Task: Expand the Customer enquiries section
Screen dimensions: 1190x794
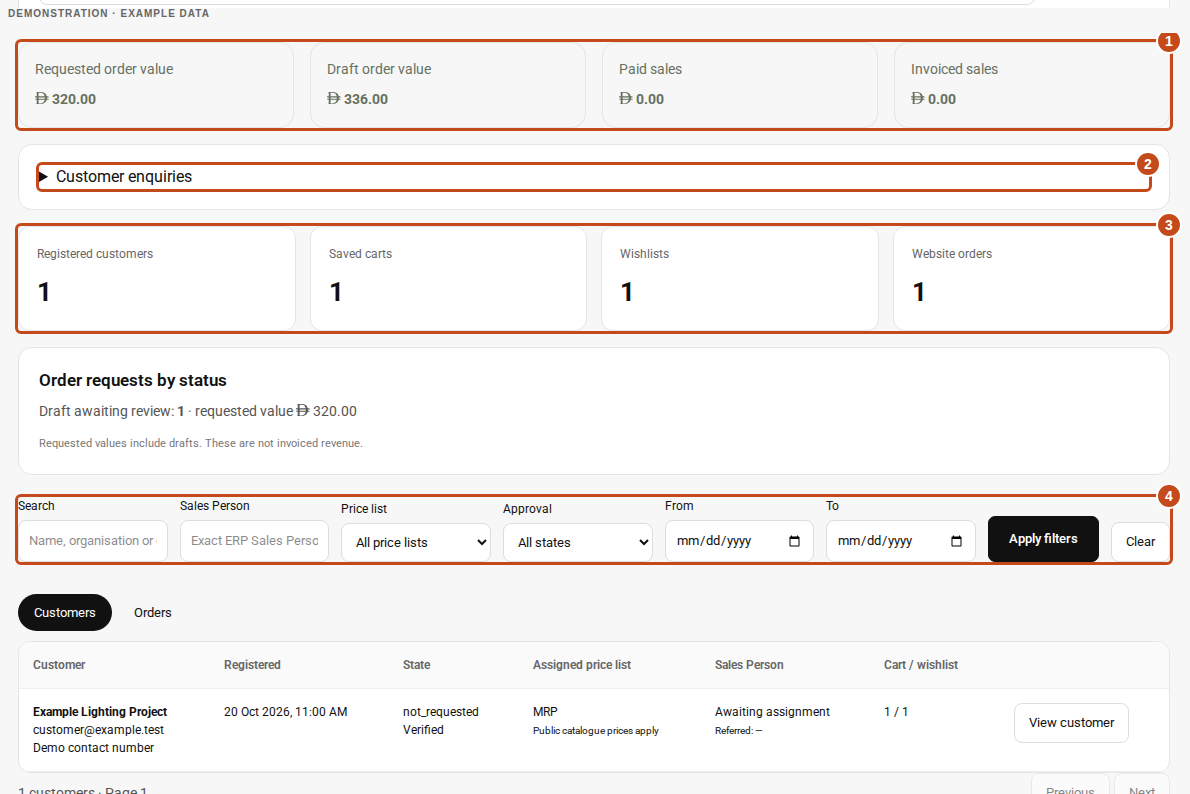Action: click(x=593, y=177)
